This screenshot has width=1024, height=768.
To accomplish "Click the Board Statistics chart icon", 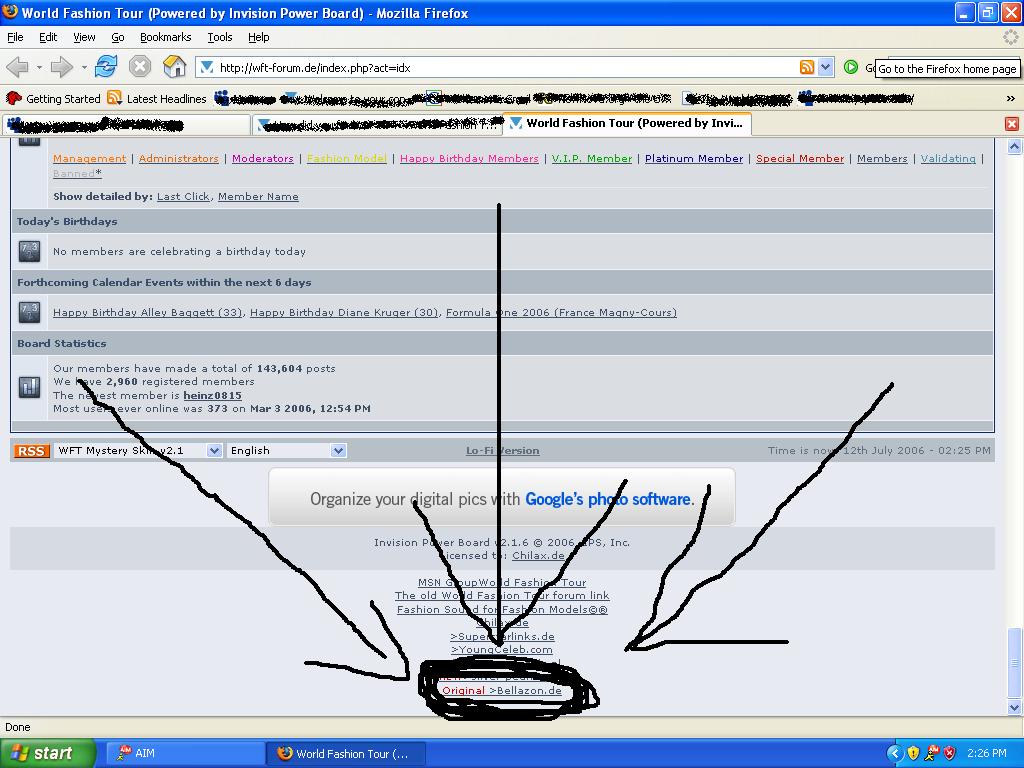I will coord(29,386).
